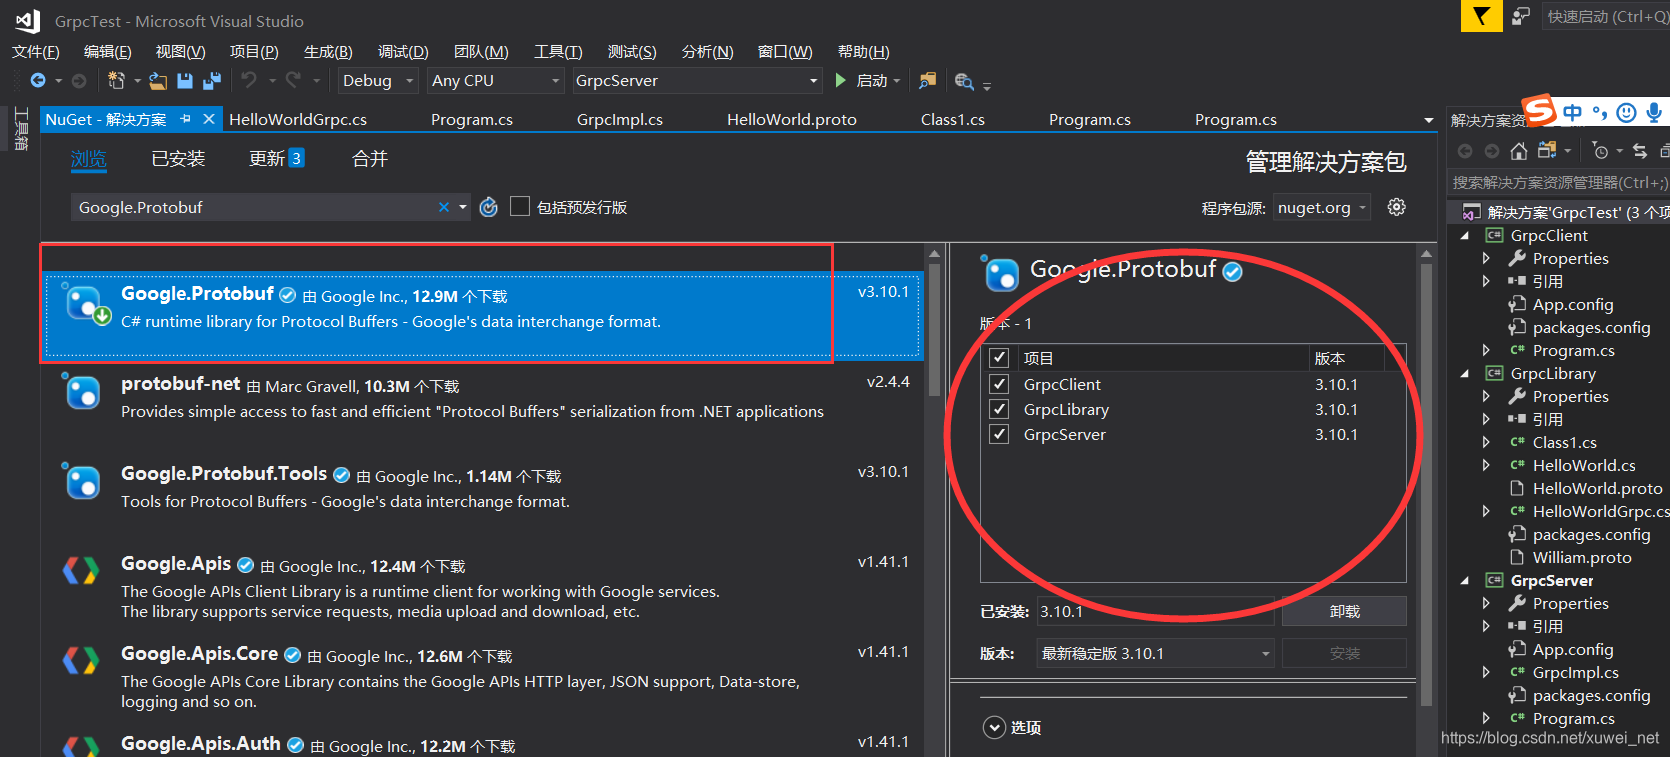Click the Save All icon
Screen dimensions: 1670x757
pos(212,80)
